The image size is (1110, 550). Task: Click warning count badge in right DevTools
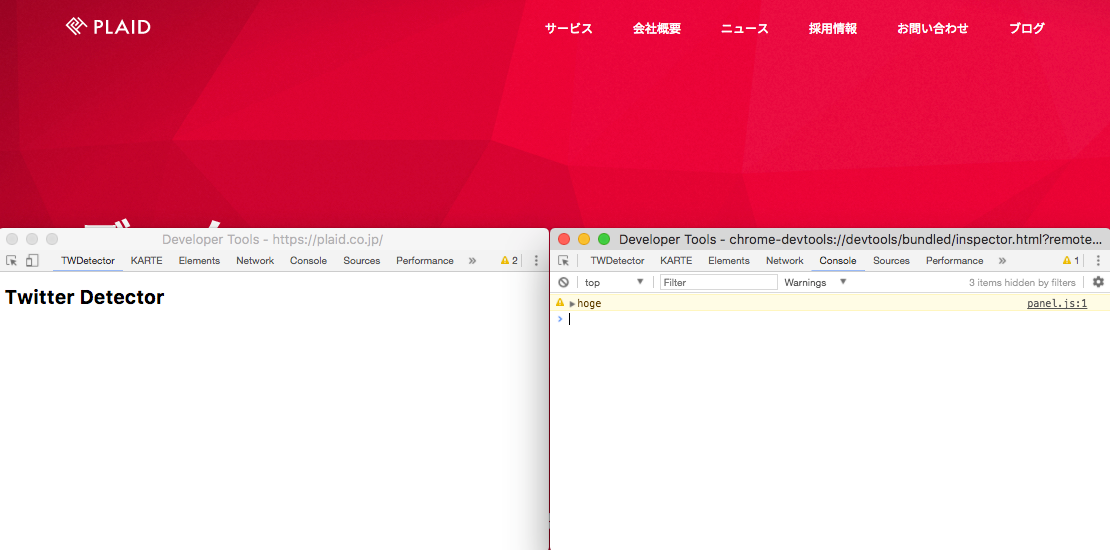pyautogui.click(x=1070, y=261)
